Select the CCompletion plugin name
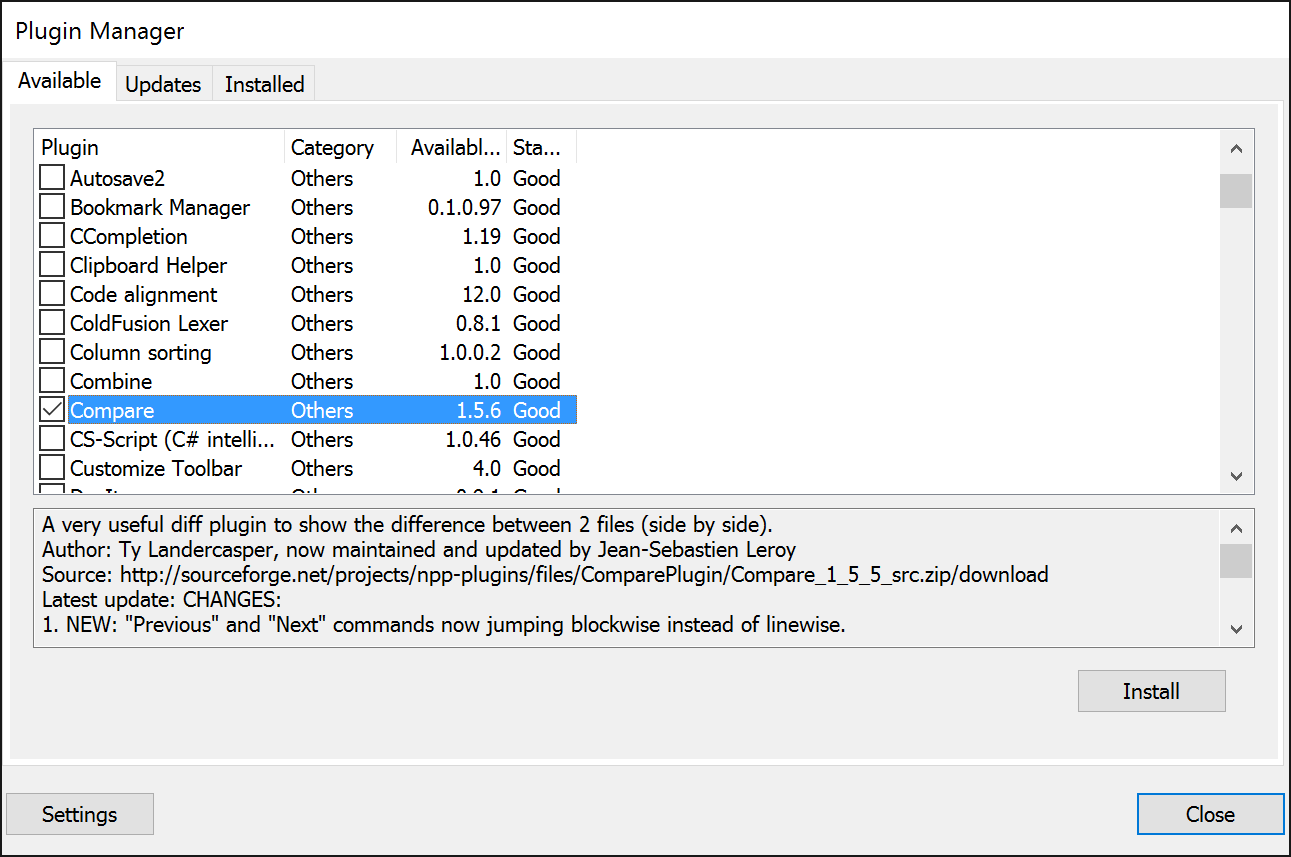 tap(129, 236)
